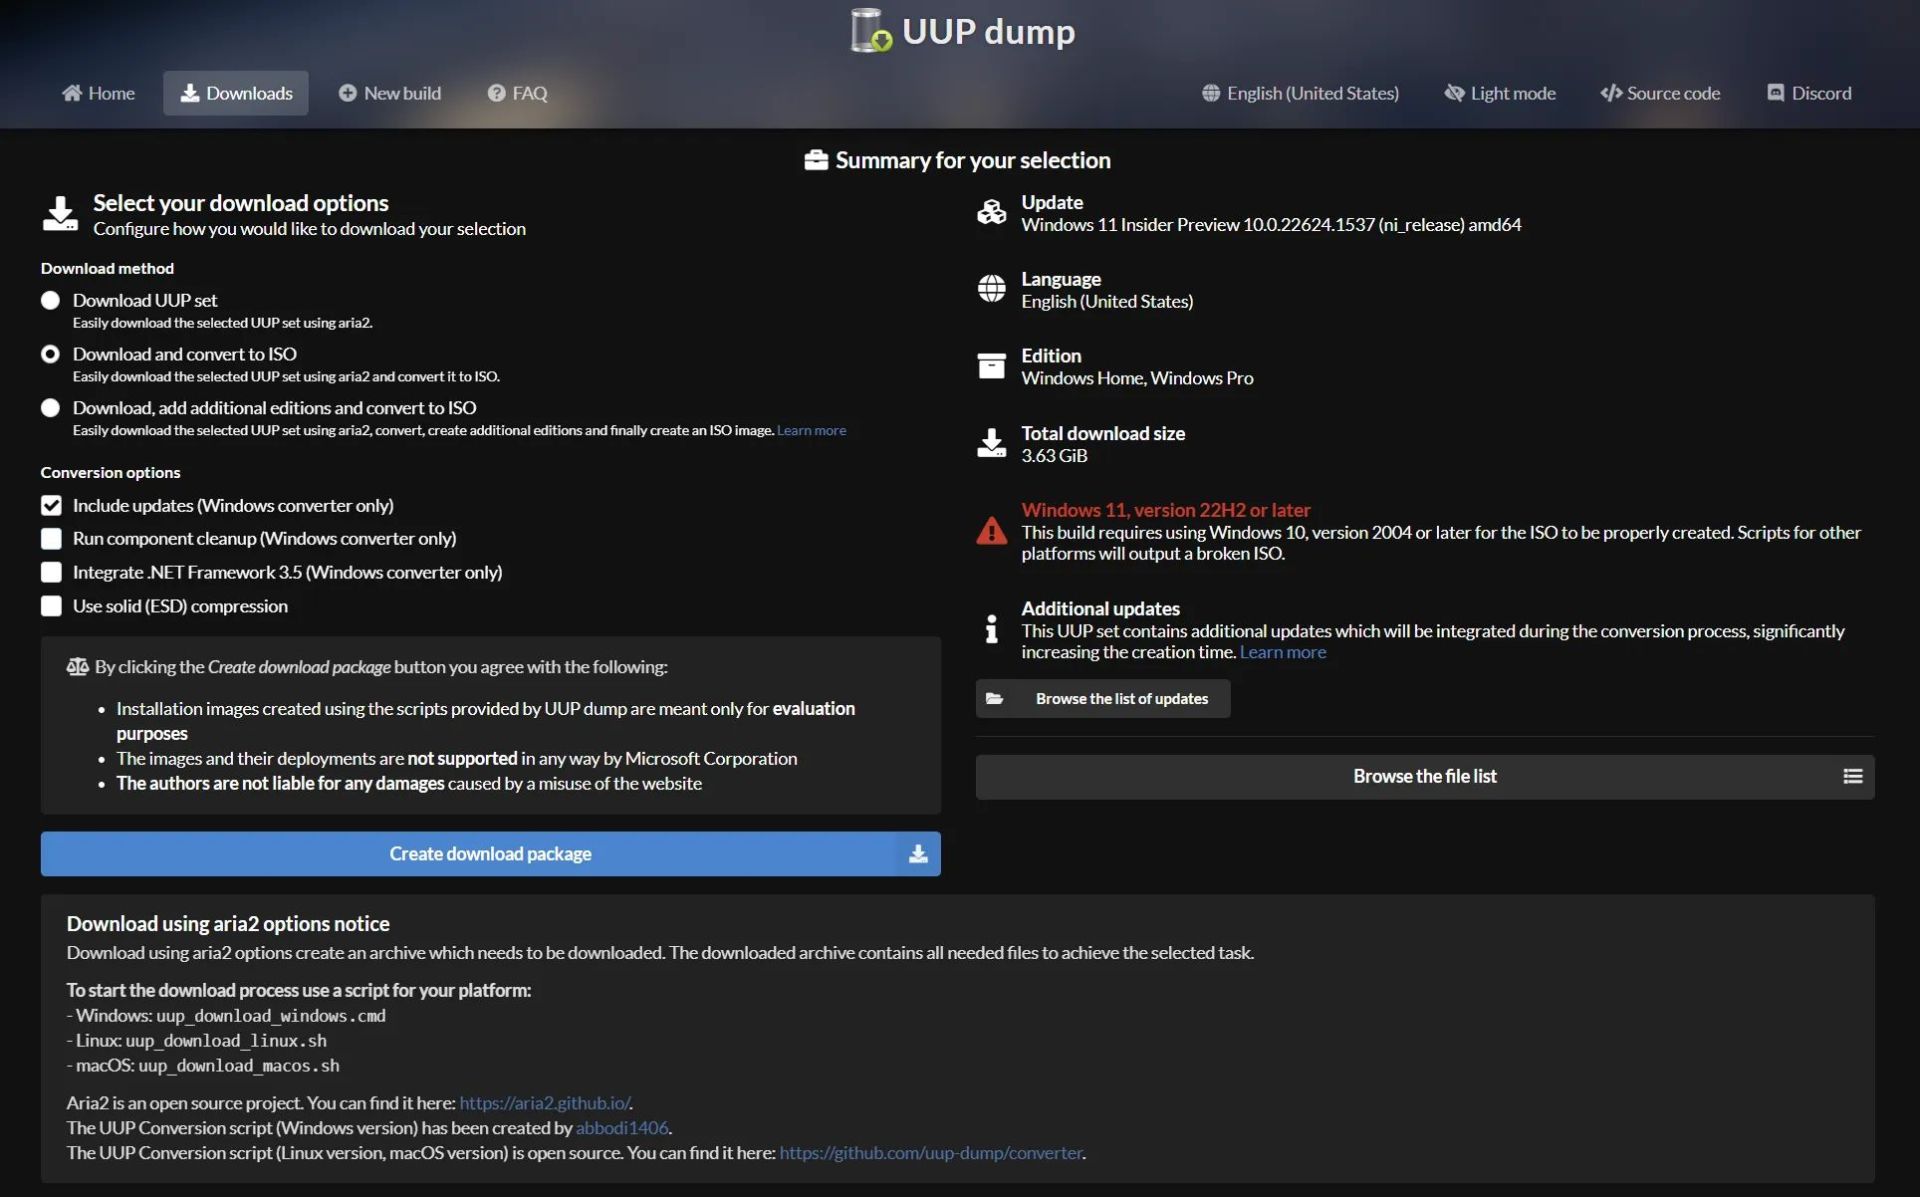Expand Browse the file list
The height and width of the screenshot is (1197, 1920).
[1424, 776]
